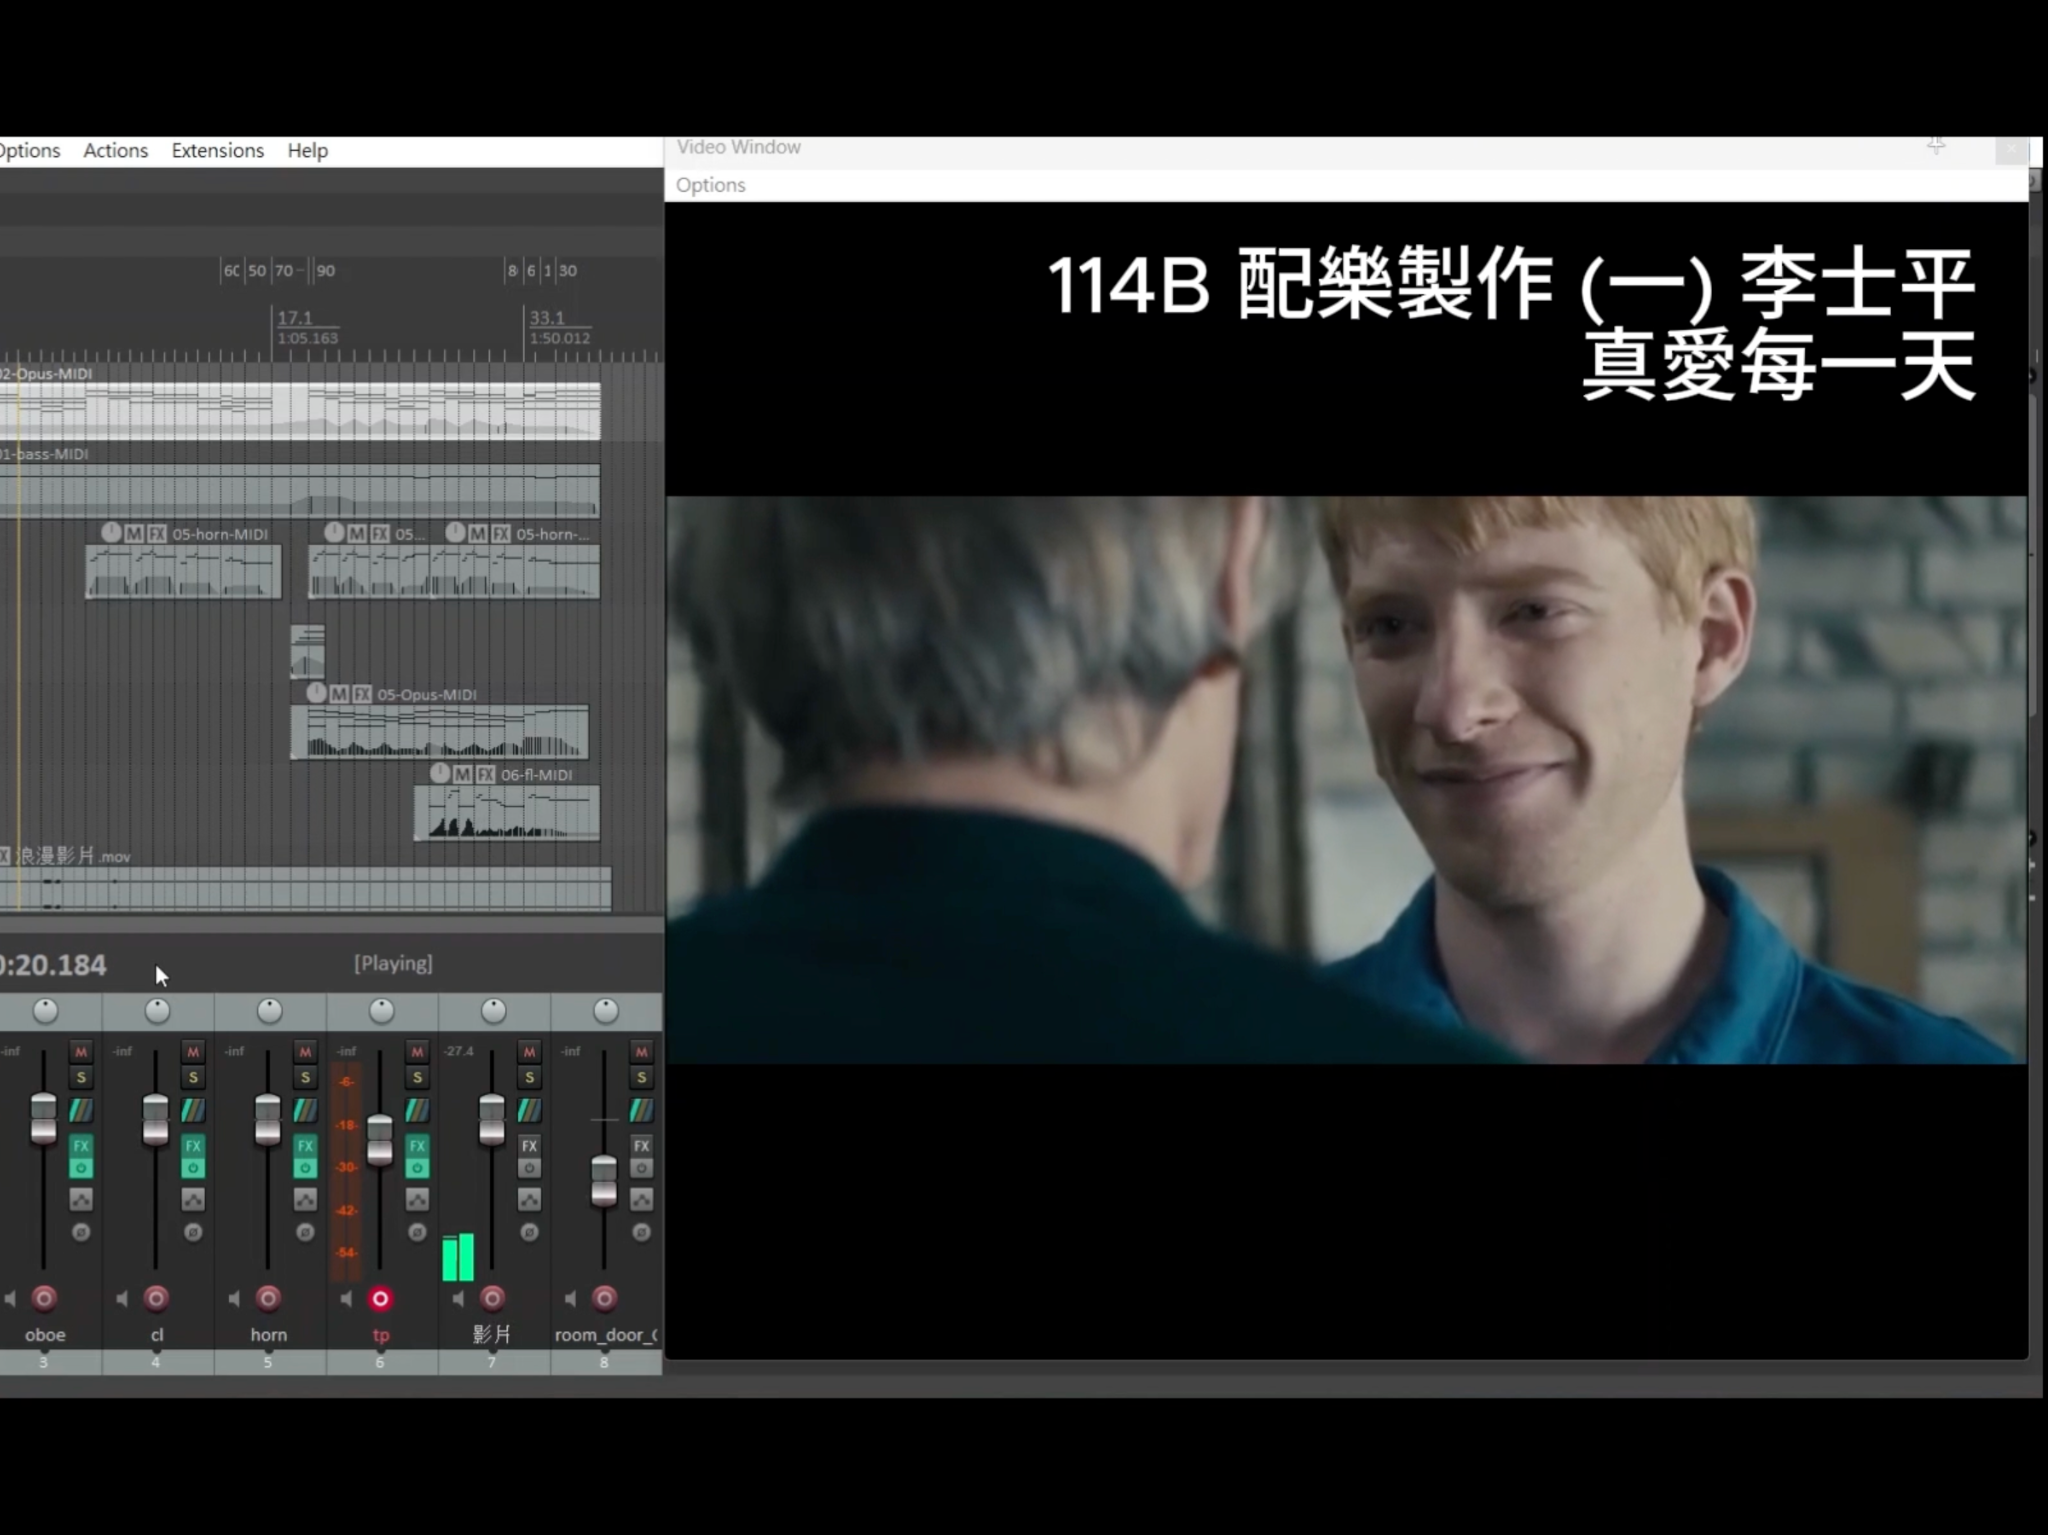Open routing for the oboe track
The image size is (2048, 1535).
(81, 1110)
